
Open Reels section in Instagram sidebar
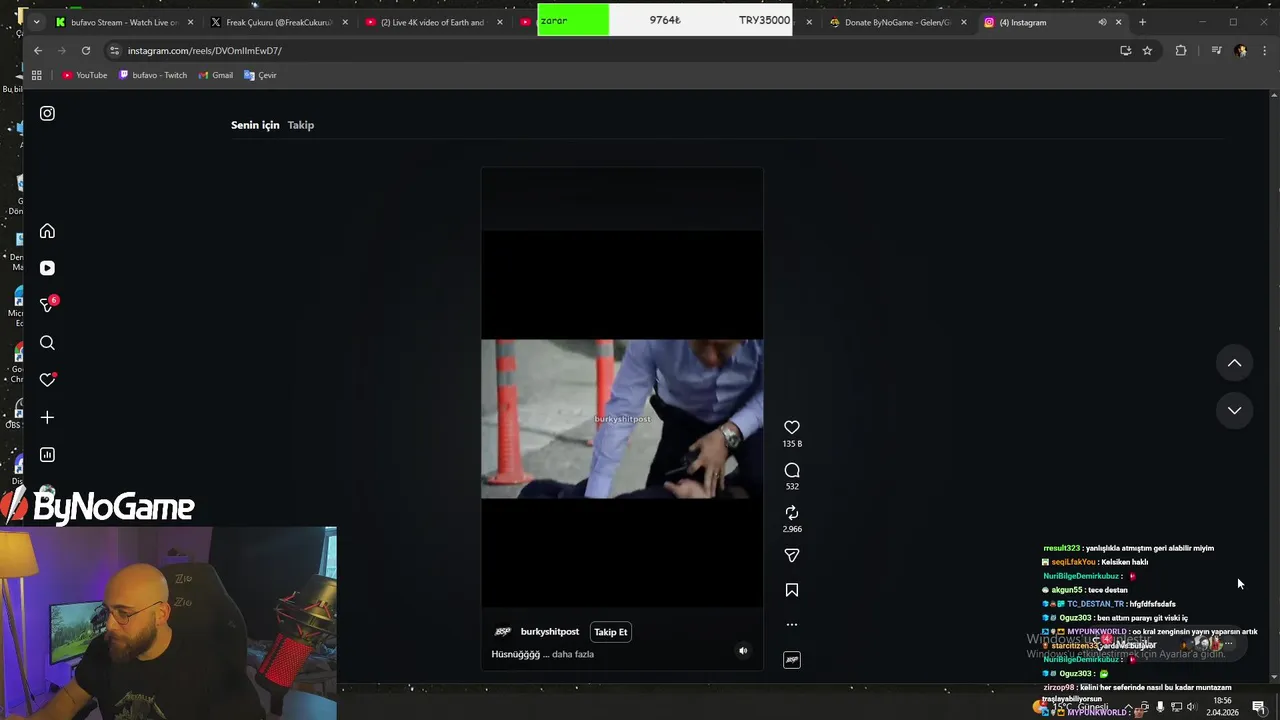[47, 268]
